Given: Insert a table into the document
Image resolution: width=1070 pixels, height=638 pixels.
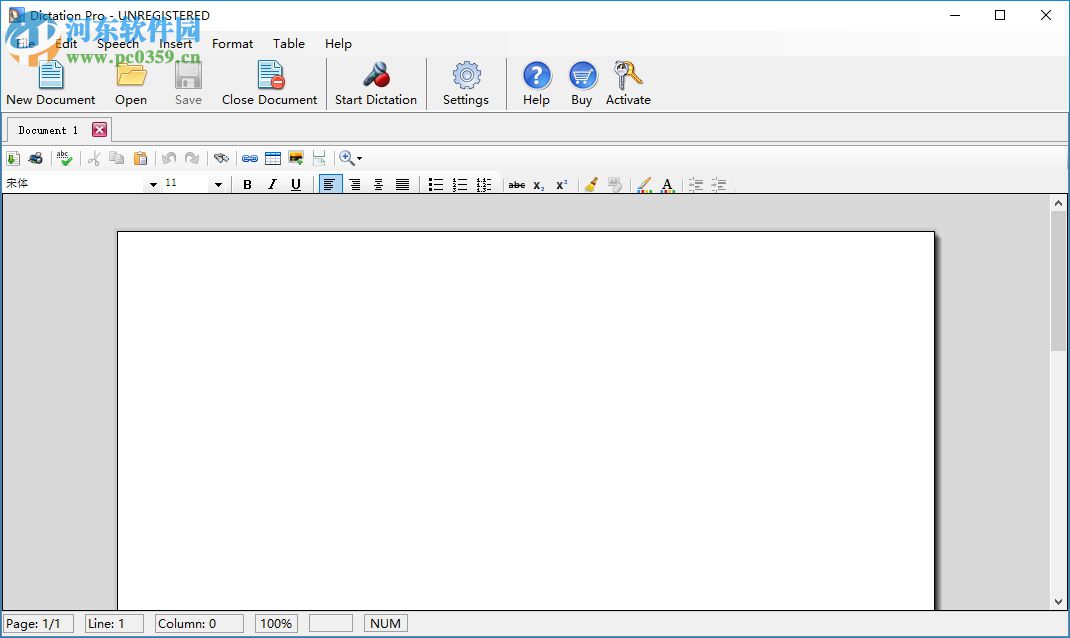Looking at the screenshot, I should point(272,157).
